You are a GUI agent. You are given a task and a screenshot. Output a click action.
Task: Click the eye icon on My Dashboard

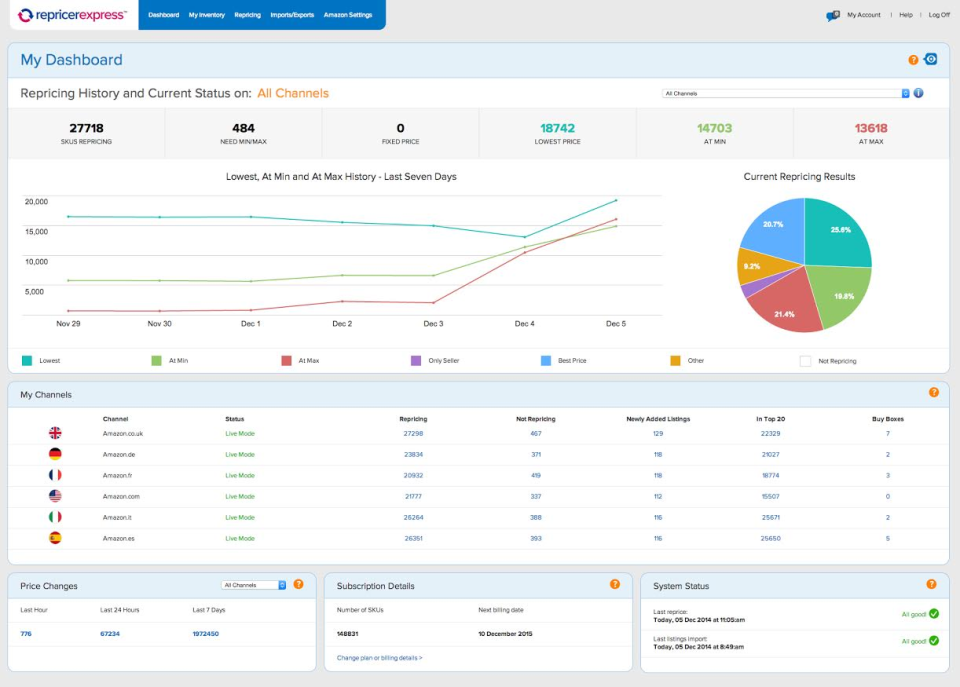tap(930, 60)
